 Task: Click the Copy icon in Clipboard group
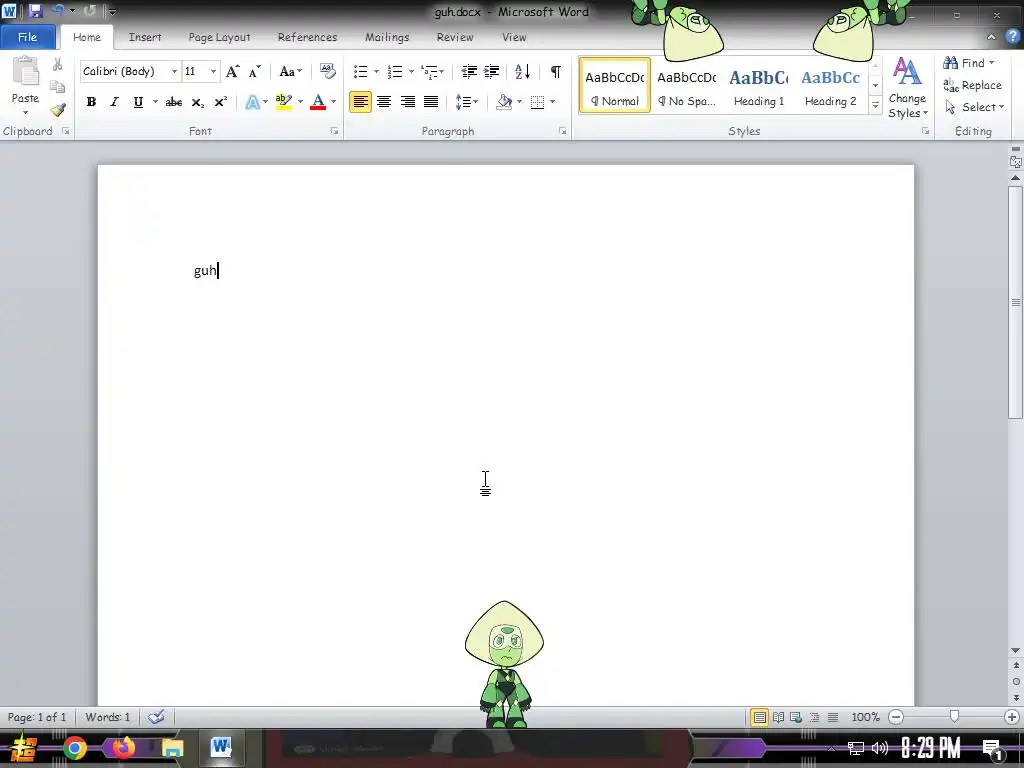tap(57, 87)
